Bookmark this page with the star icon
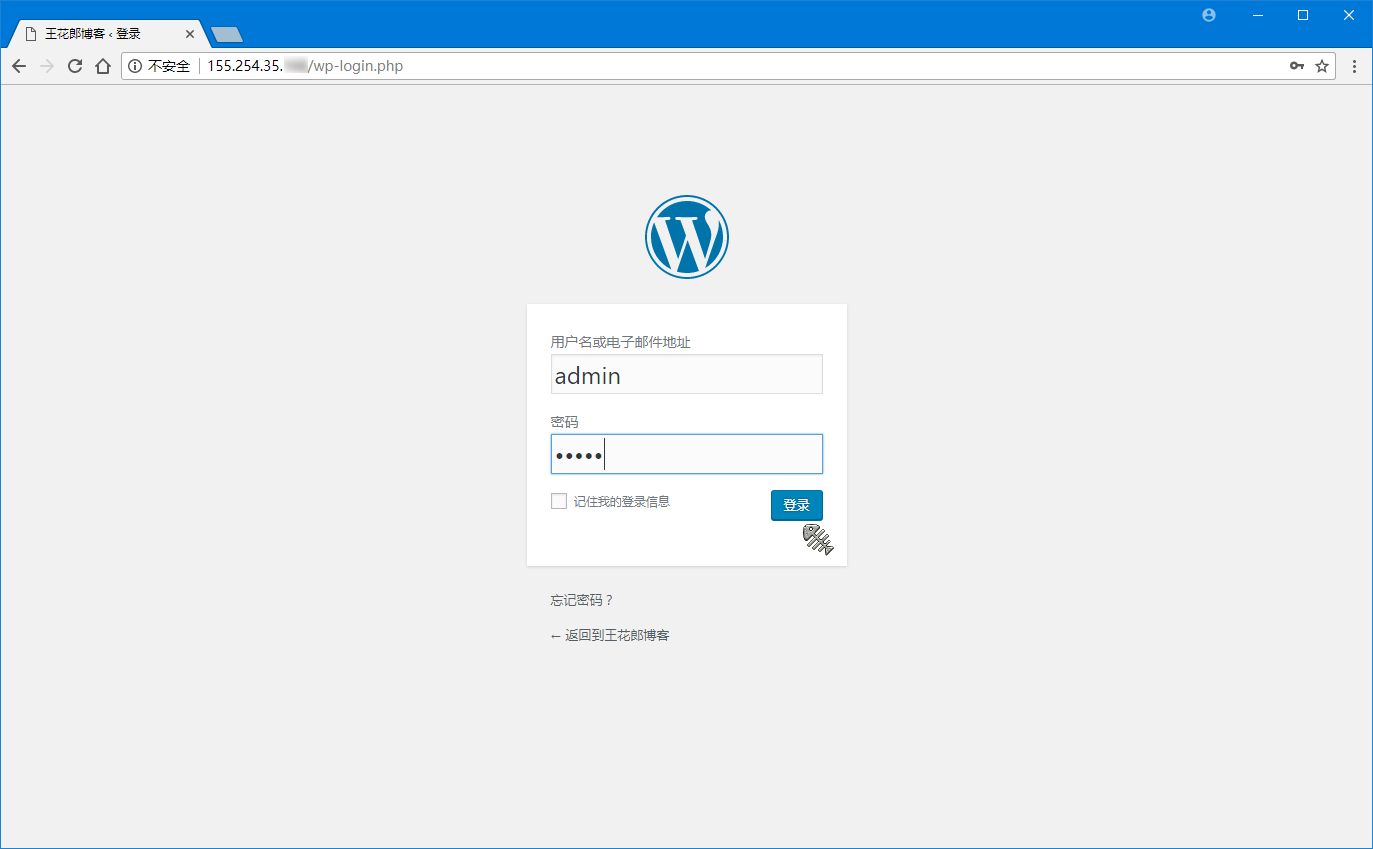Screen dimensions: 1373x849 [1322, 66]
